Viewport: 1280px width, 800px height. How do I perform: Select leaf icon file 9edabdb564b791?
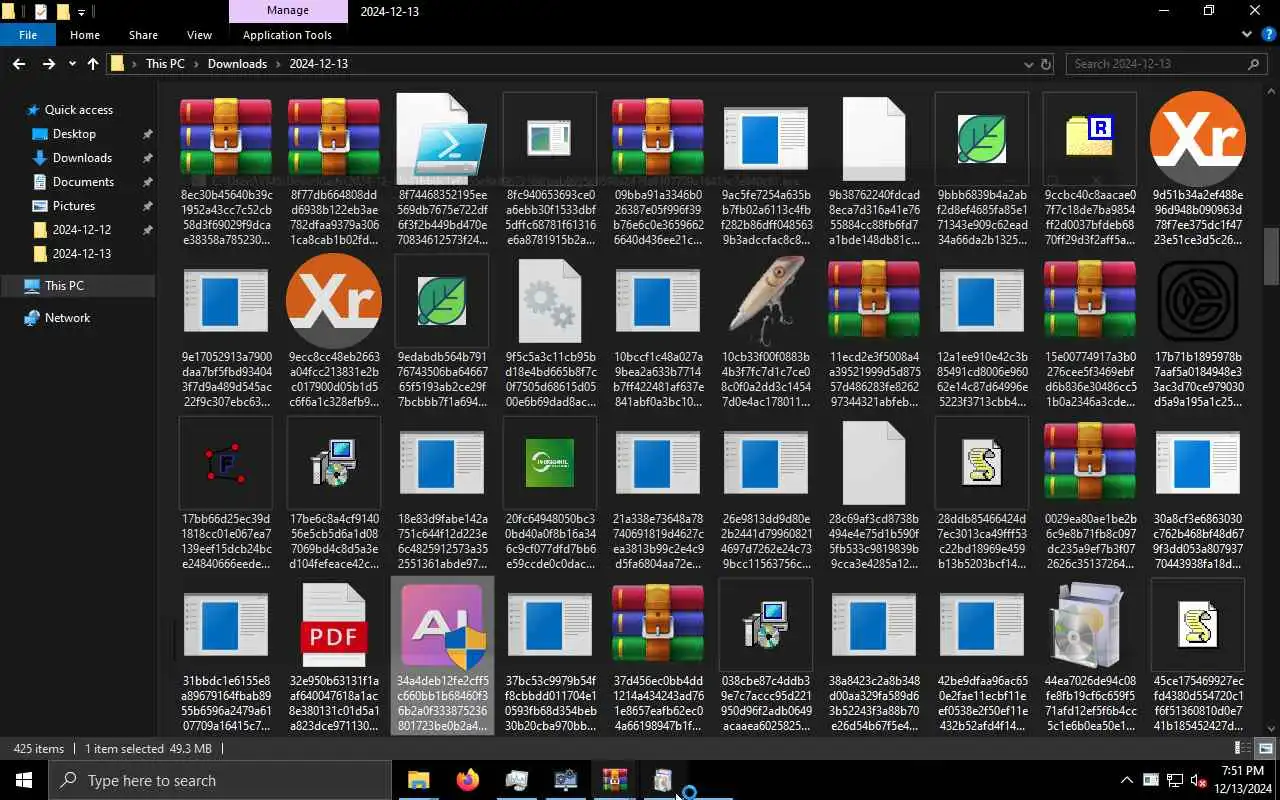442,332
